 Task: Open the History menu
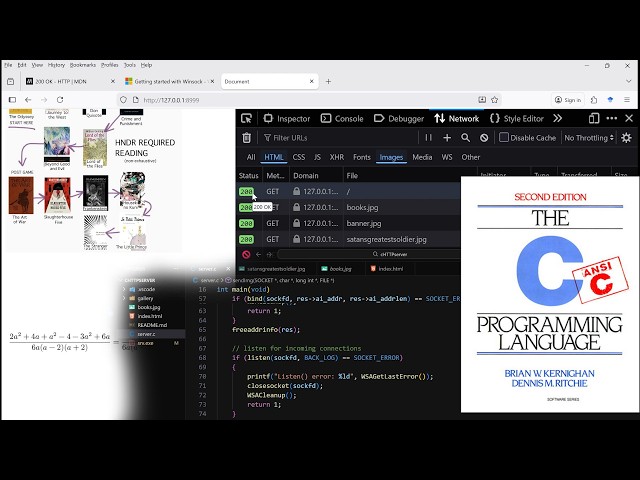[x=56, y=65]
